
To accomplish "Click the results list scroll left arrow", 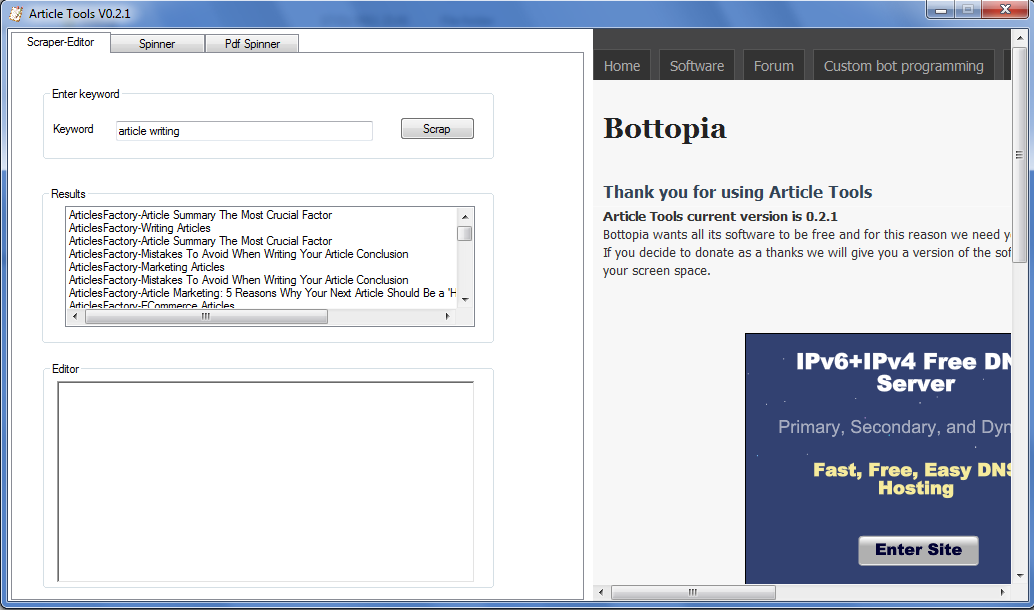I will tap(75, 317).
